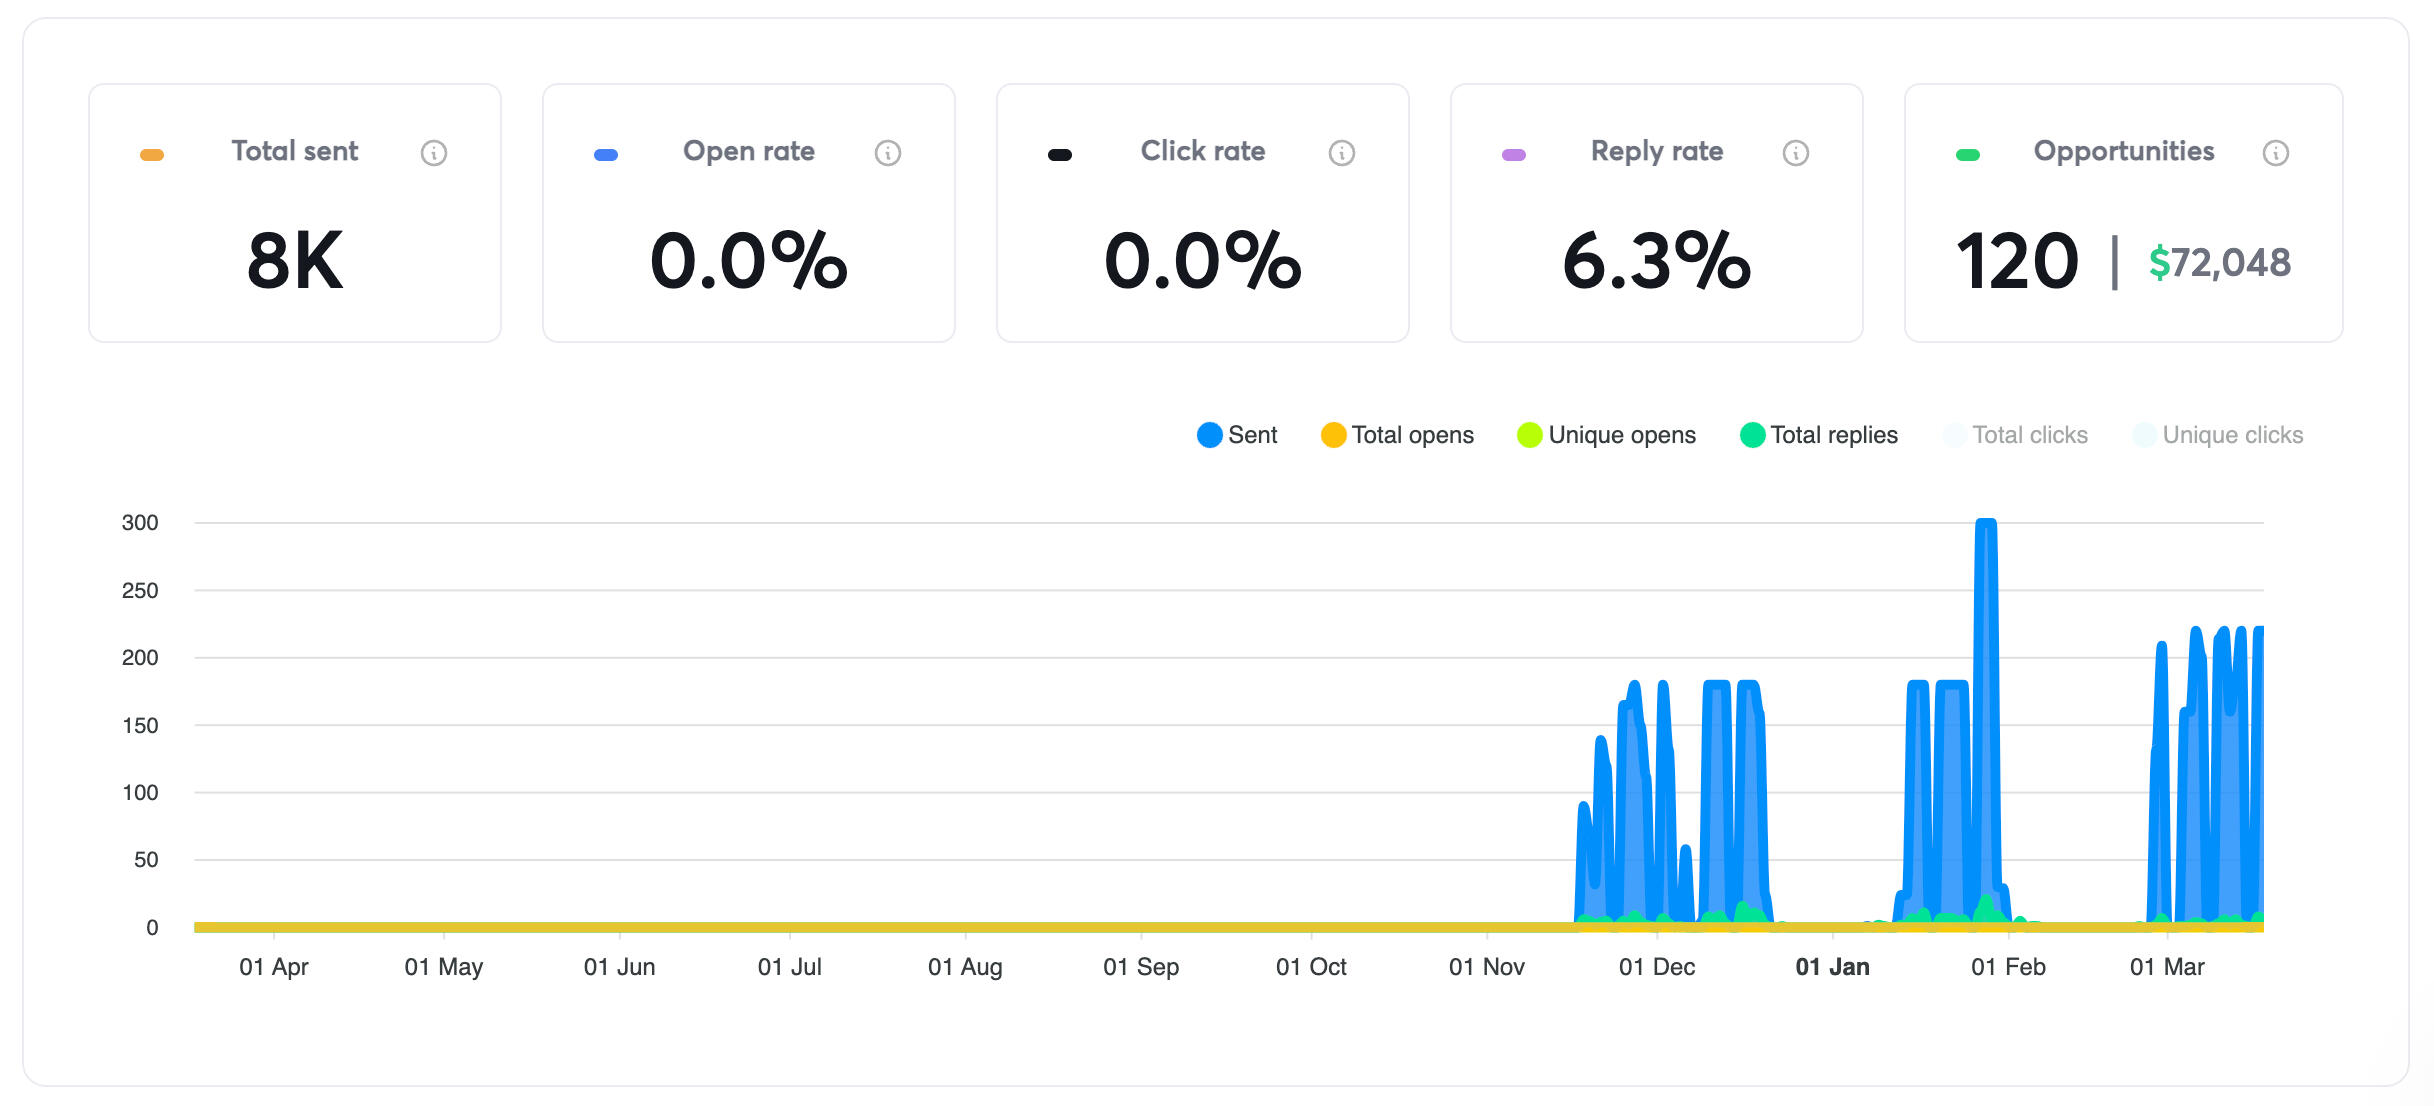Click the 6.3% reply rate value
The image size is (2434, 1106).
[1656, 261]
